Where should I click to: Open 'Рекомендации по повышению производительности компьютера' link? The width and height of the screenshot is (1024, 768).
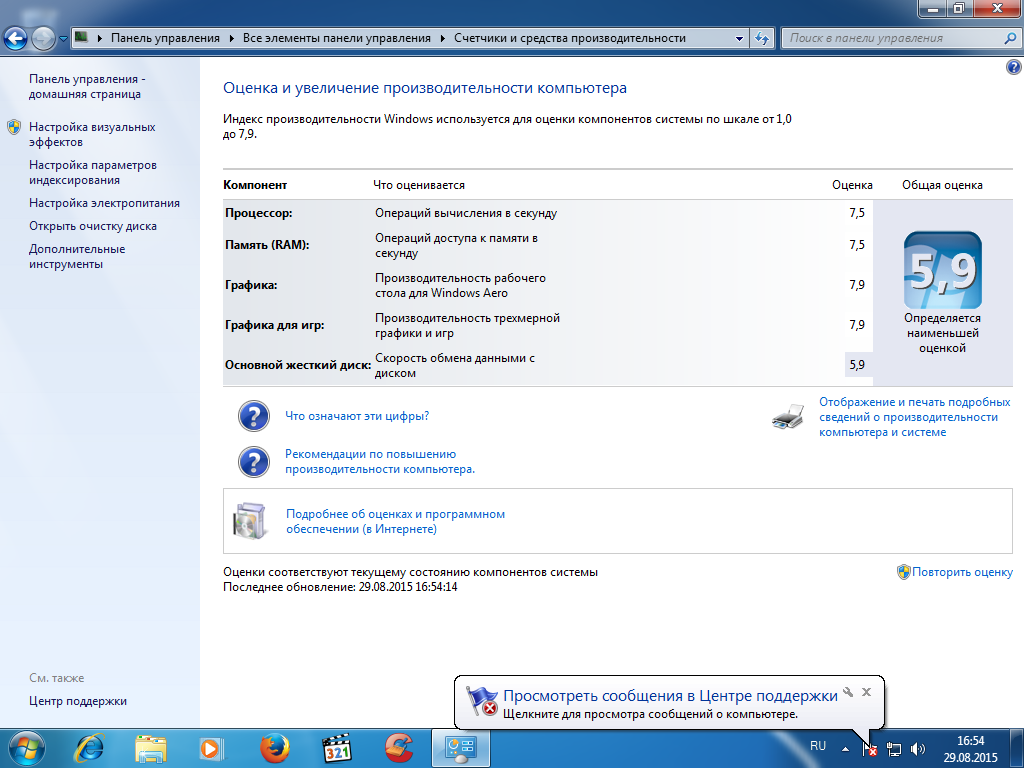pos(380,462)
